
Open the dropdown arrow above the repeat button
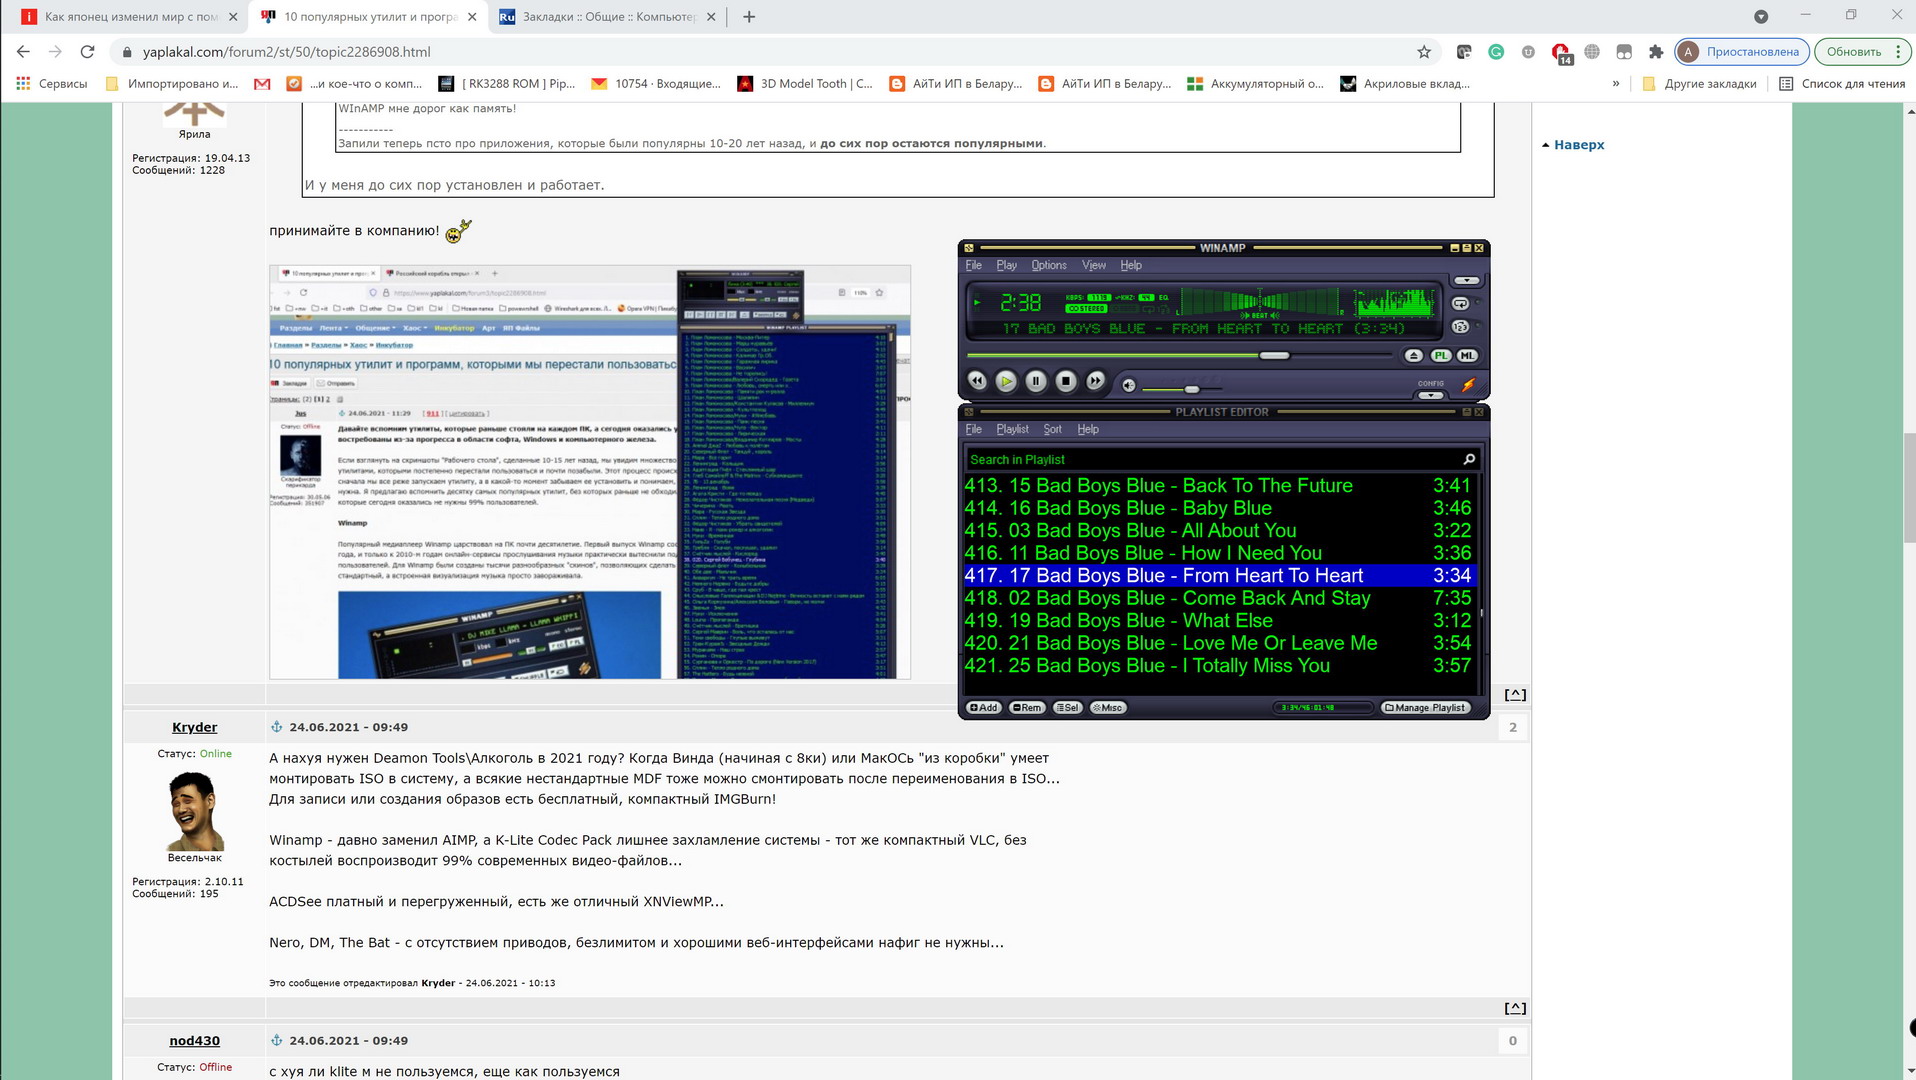pyautogui.click(x=1466, y=281)
